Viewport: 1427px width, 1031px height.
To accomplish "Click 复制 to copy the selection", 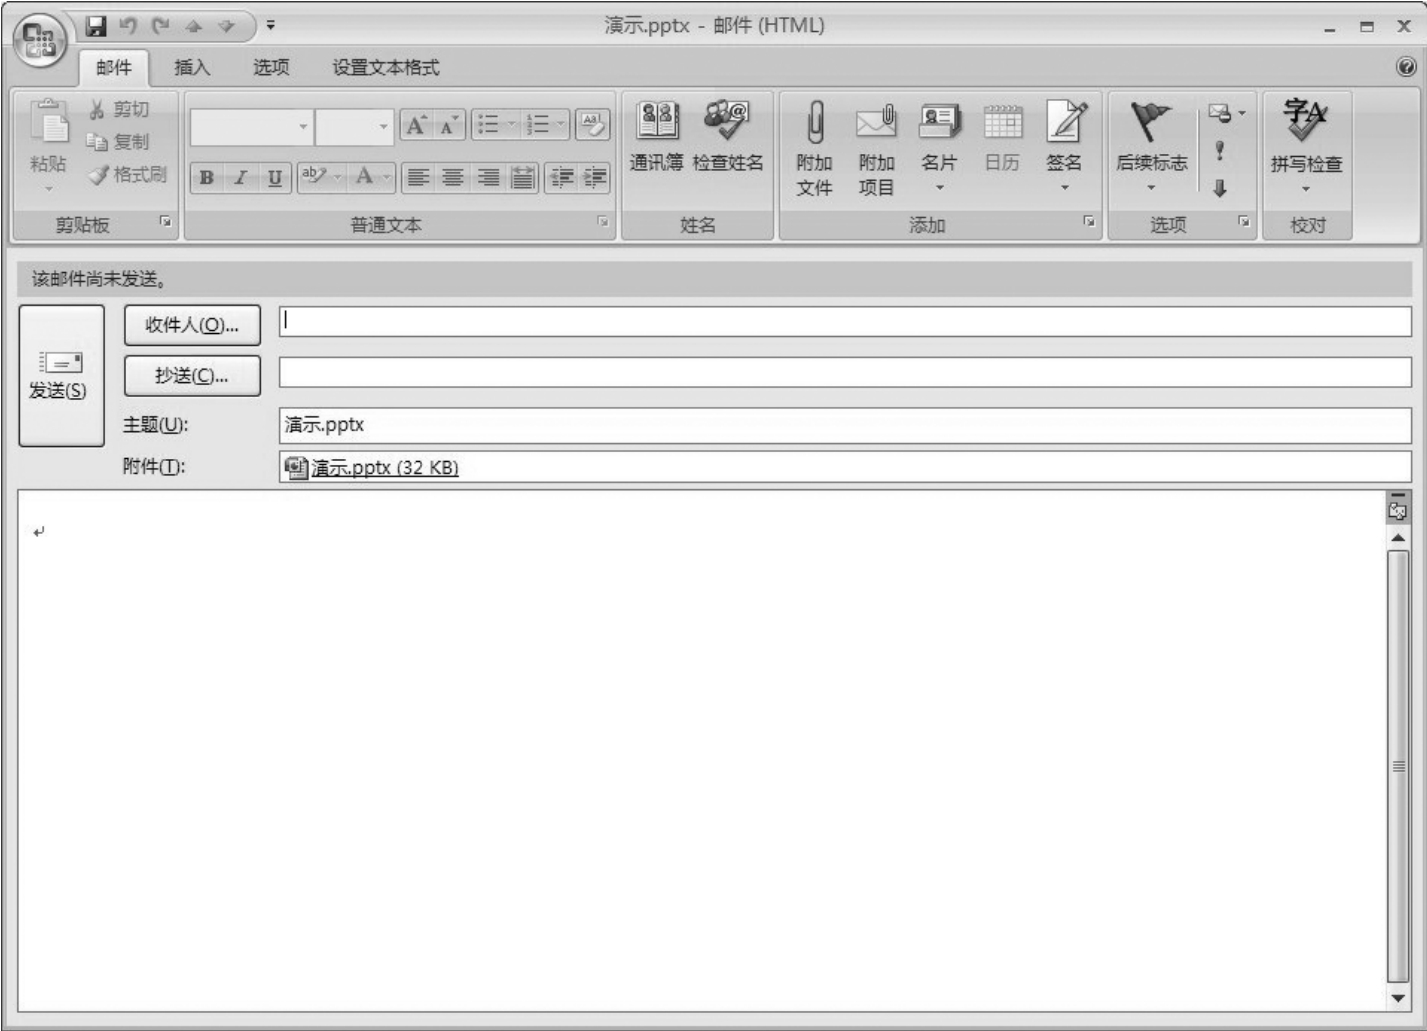I will (x=118, y=142).
